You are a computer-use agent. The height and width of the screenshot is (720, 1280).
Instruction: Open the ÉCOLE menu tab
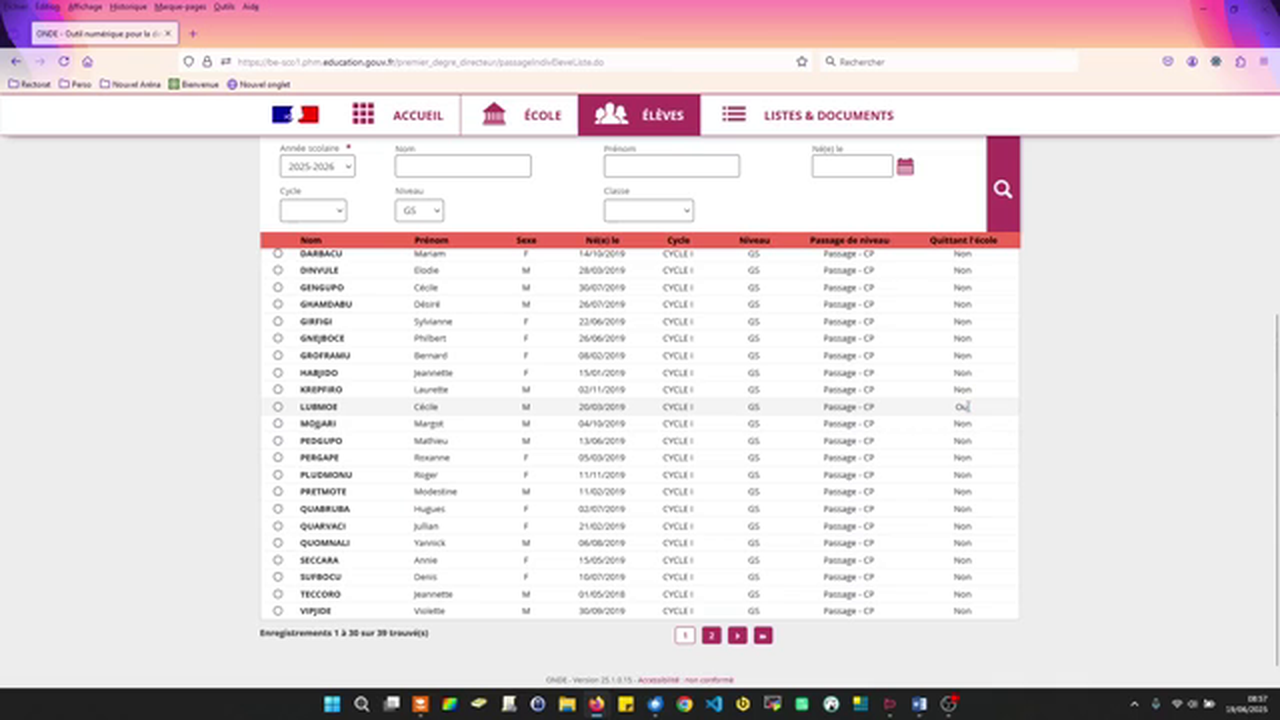[520, 115]
